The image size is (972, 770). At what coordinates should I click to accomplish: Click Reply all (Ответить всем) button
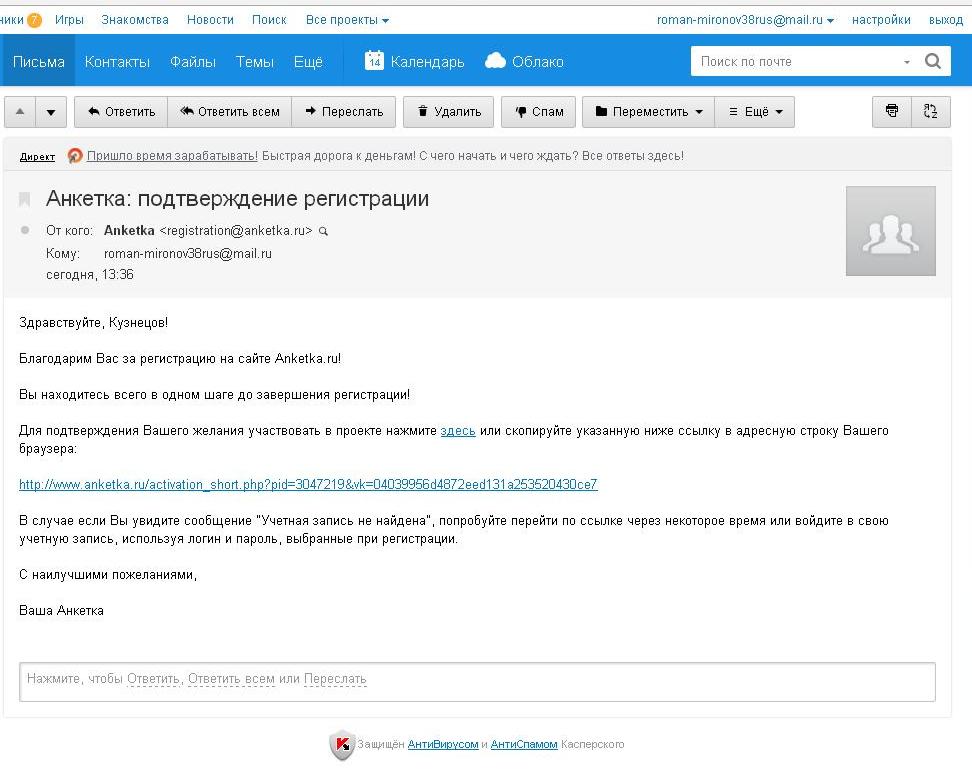click(229, 112)
